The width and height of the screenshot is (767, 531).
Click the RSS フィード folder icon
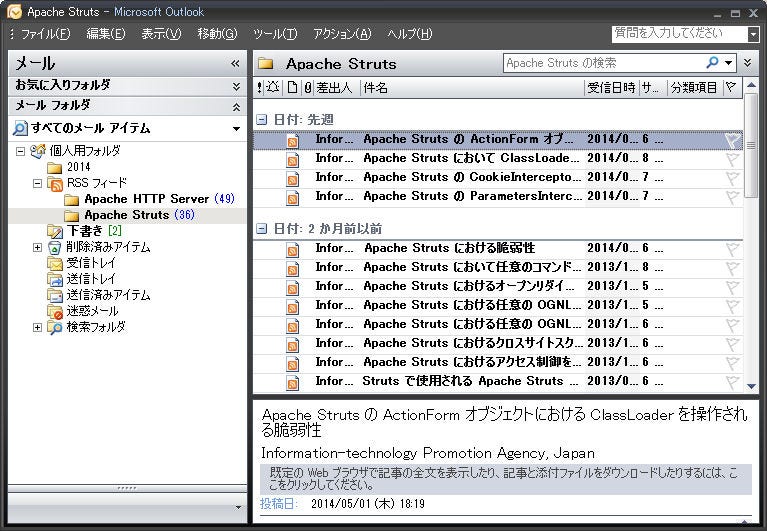55,184
